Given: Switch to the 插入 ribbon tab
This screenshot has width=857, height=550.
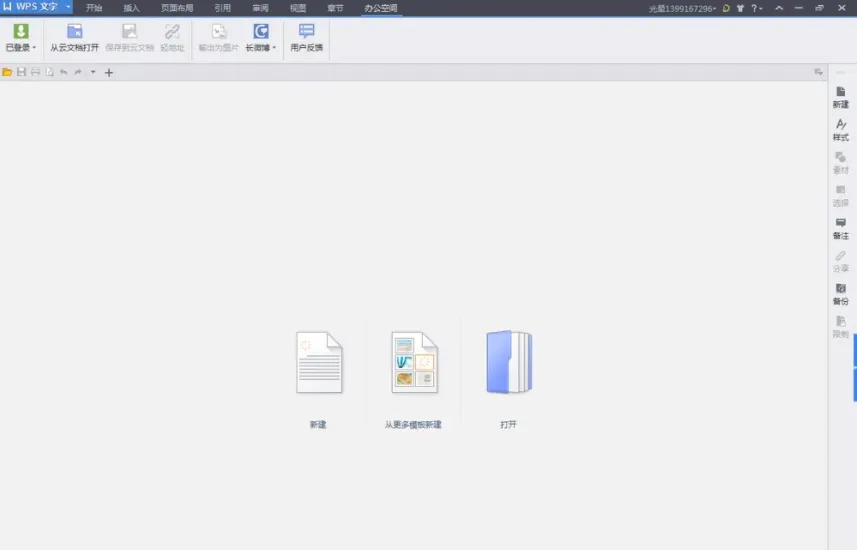Looking at the screenshot, I should (131, 8).
